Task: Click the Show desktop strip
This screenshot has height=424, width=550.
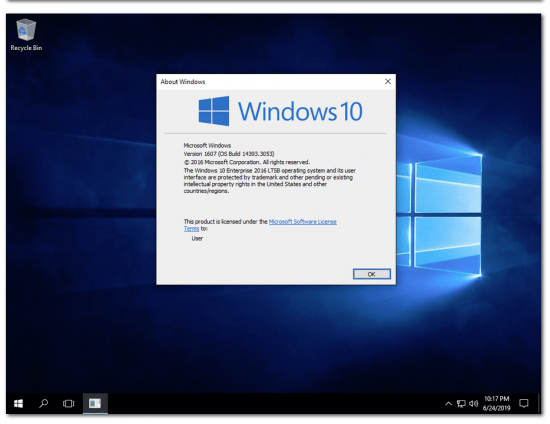Action: (539, 403)
